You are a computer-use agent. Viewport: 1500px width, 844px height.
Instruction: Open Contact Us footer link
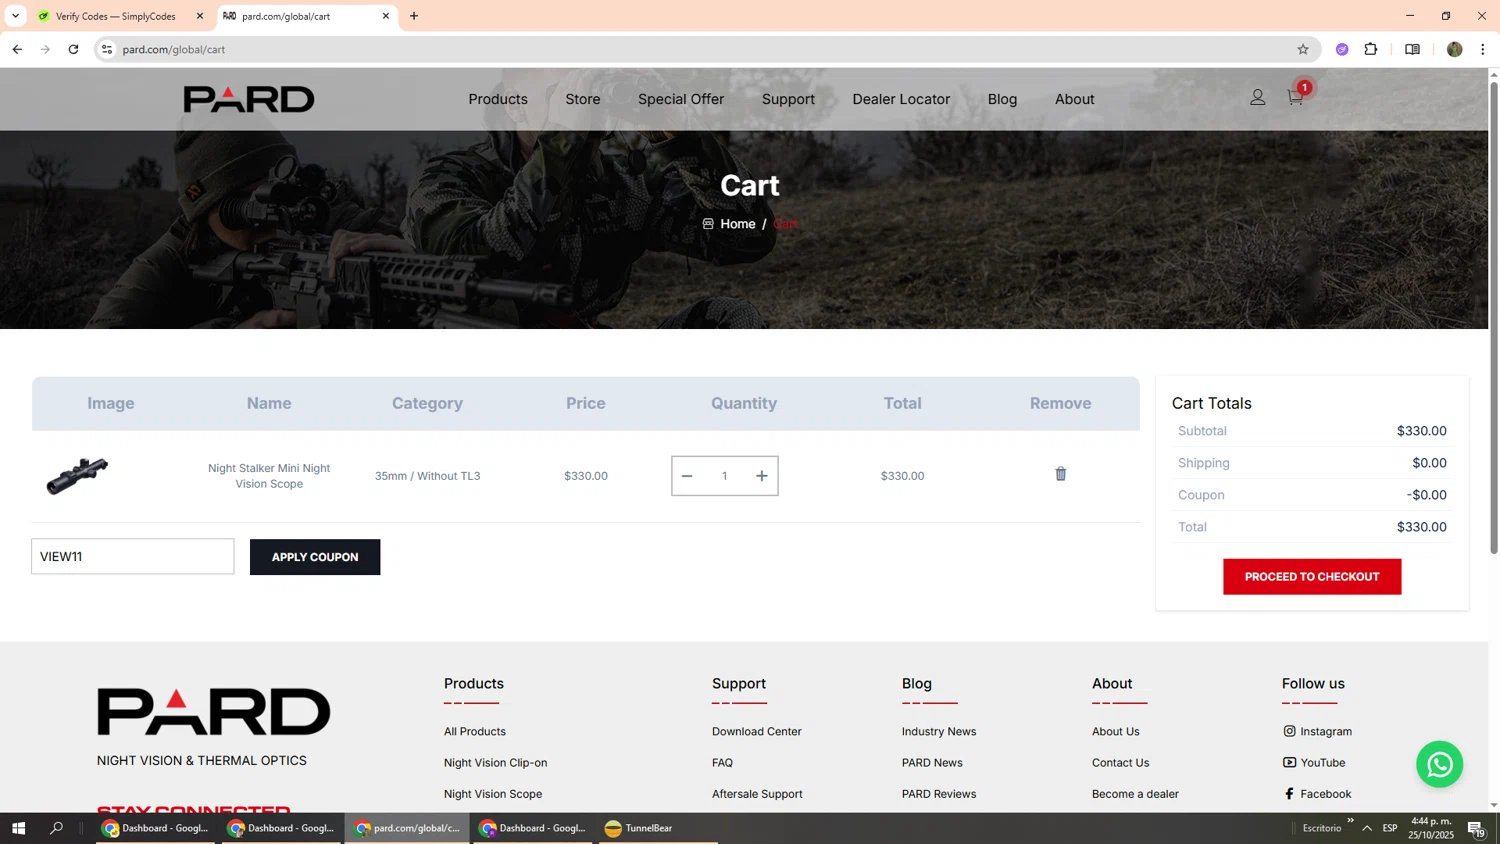tap(1121, 762)
